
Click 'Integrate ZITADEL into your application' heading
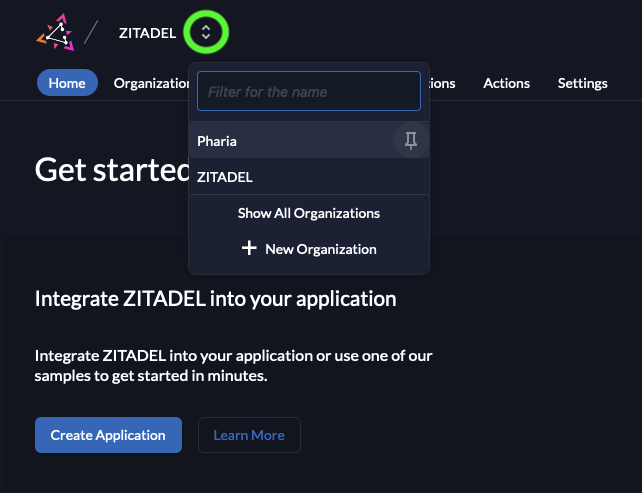click(x=216, y=299)
